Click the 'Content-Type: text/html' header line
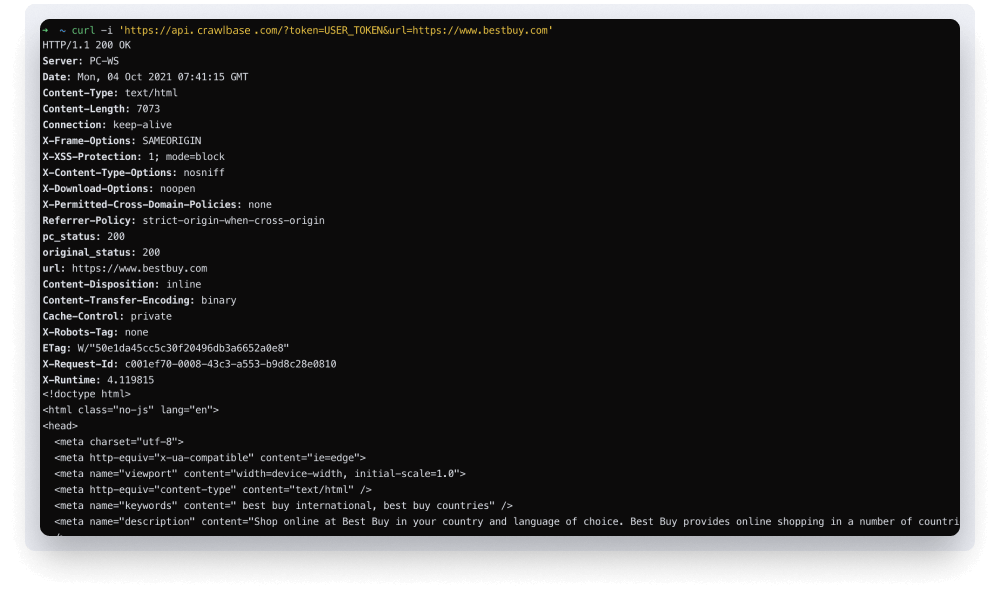Screen dimensions: 1000x596 pyautogui.click(x=110, y=93)
